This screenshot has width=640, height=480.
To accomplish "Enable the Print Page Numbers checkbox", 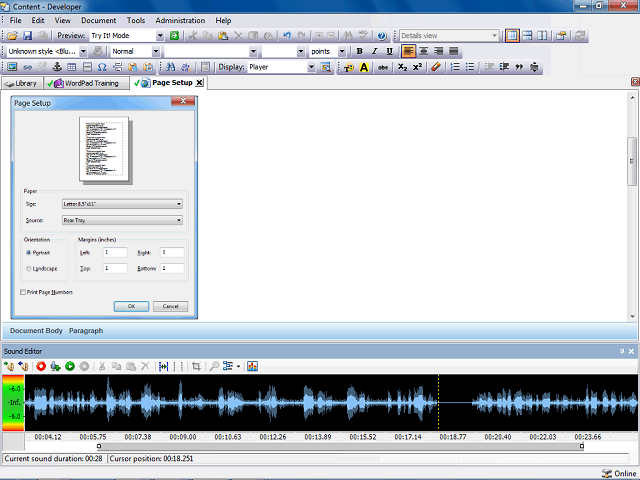I will (x=23, y=292).
